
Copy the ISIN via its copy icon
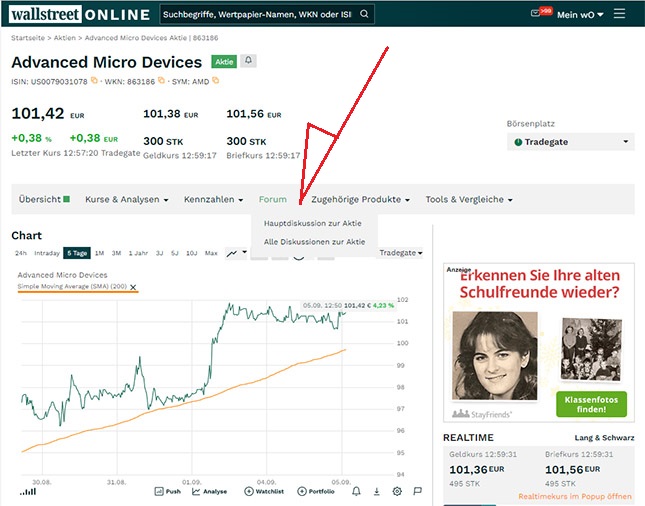click(x=94, y=80)
